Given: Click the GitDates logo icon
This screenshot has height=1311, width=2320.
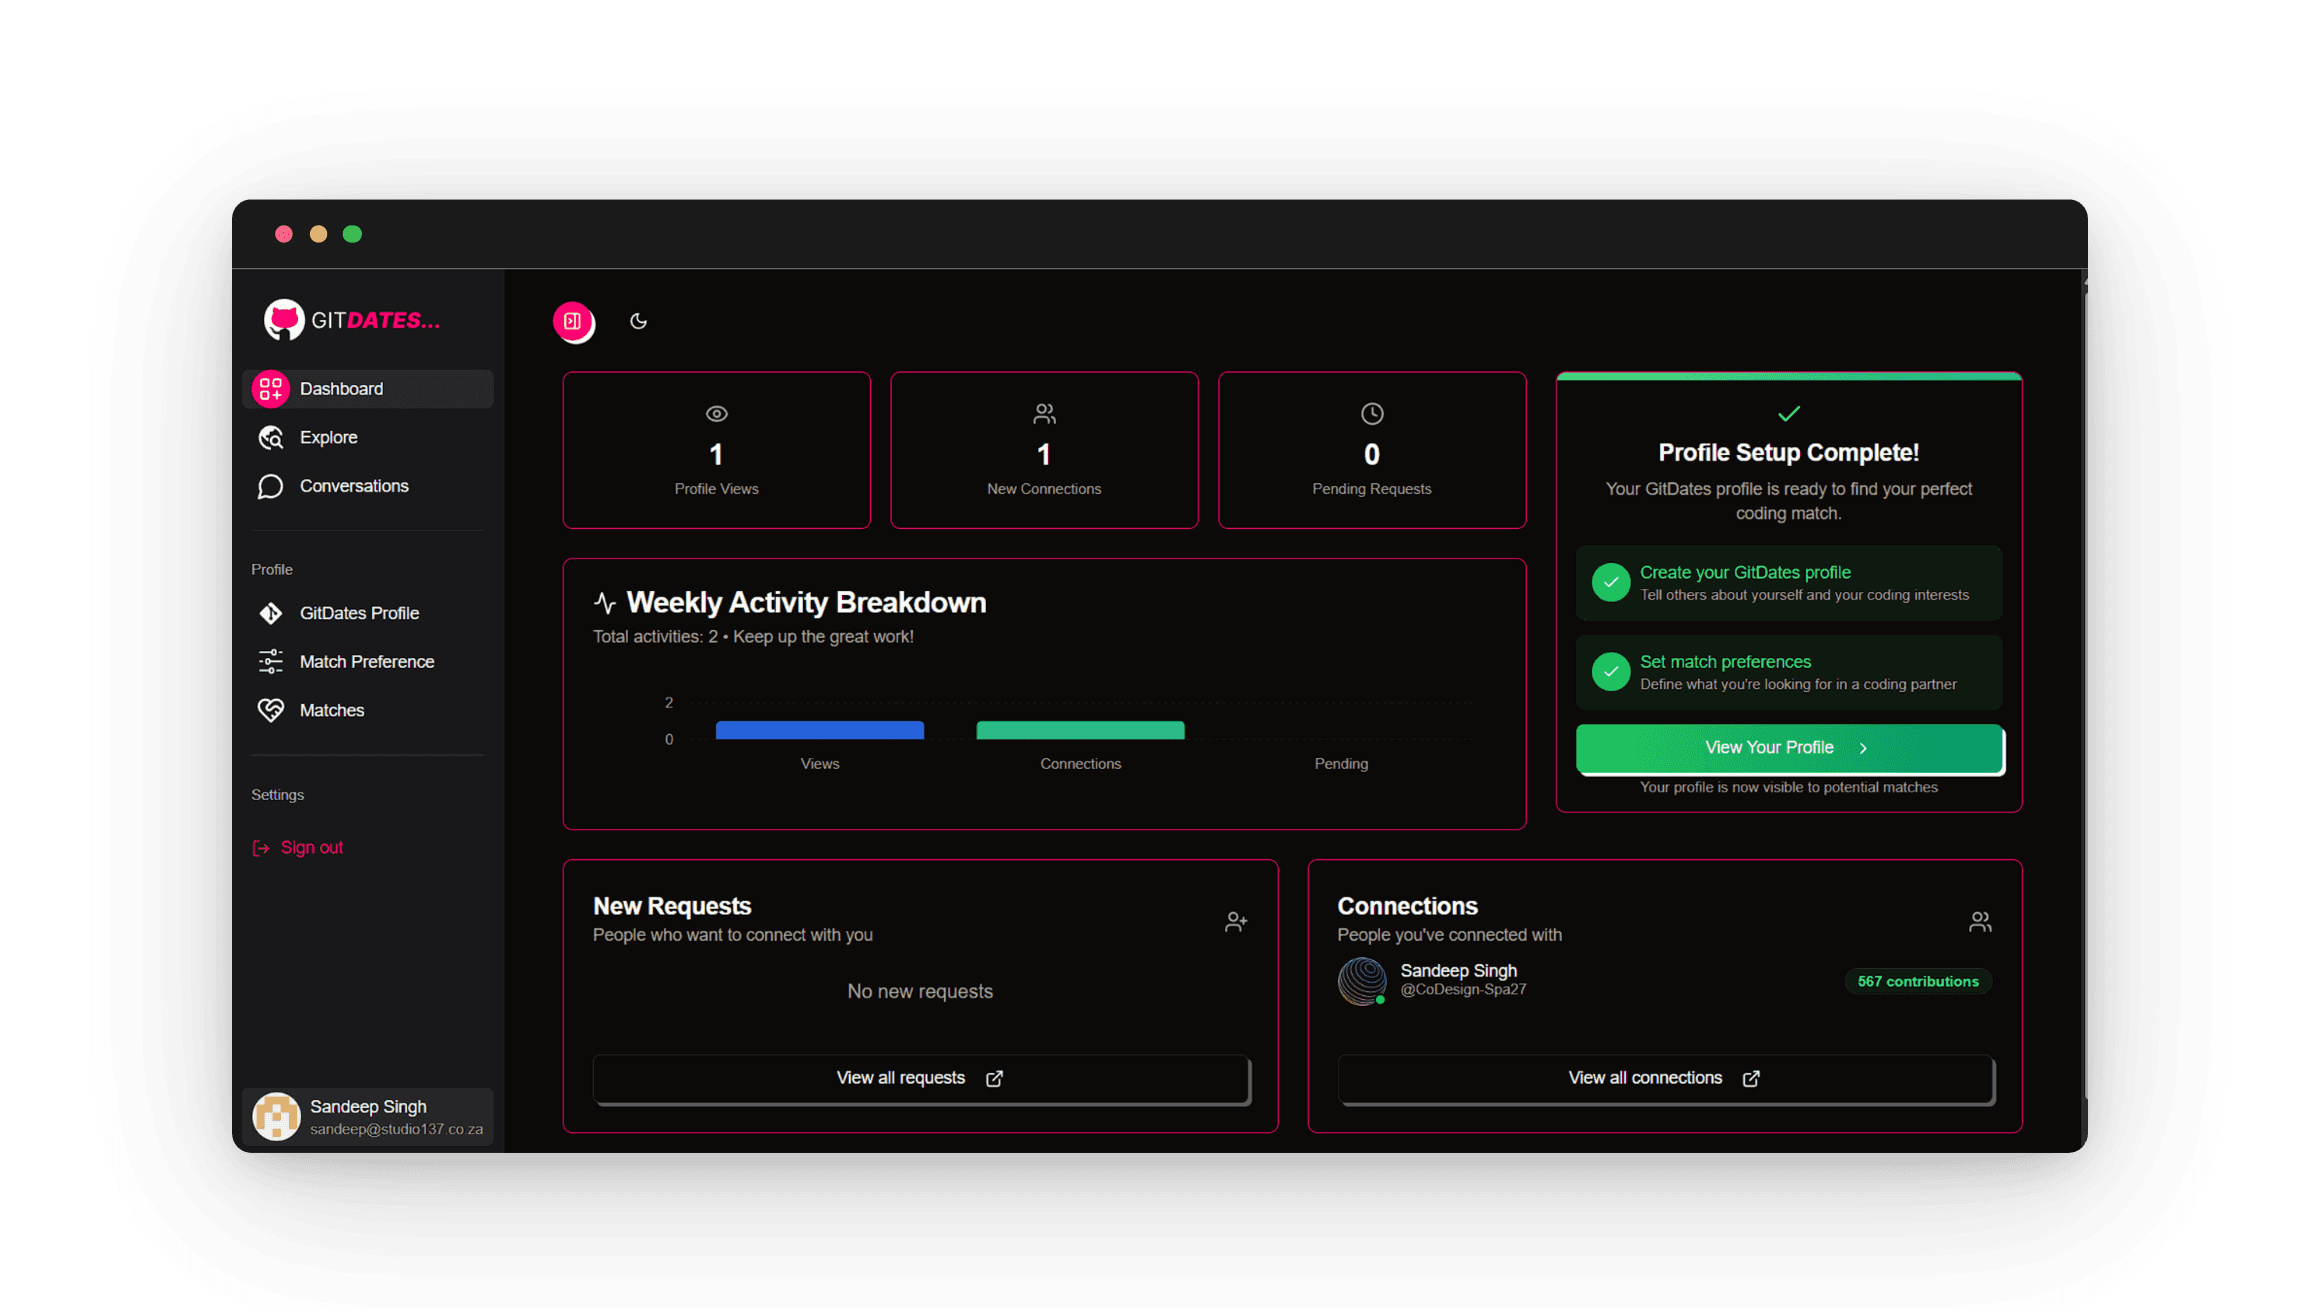Looking at the screenshot, I should 284,320.
